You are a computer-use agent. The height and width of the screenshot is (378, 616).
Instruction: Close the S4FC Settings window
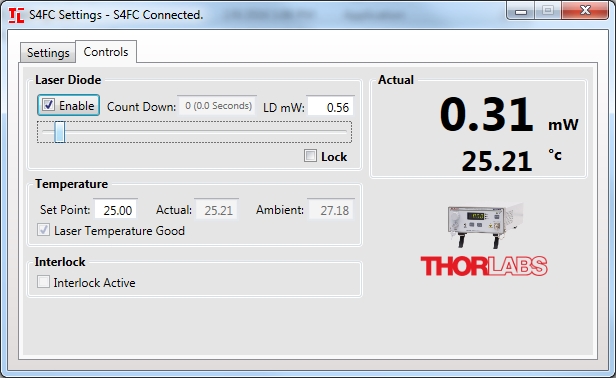pos(585,11)
